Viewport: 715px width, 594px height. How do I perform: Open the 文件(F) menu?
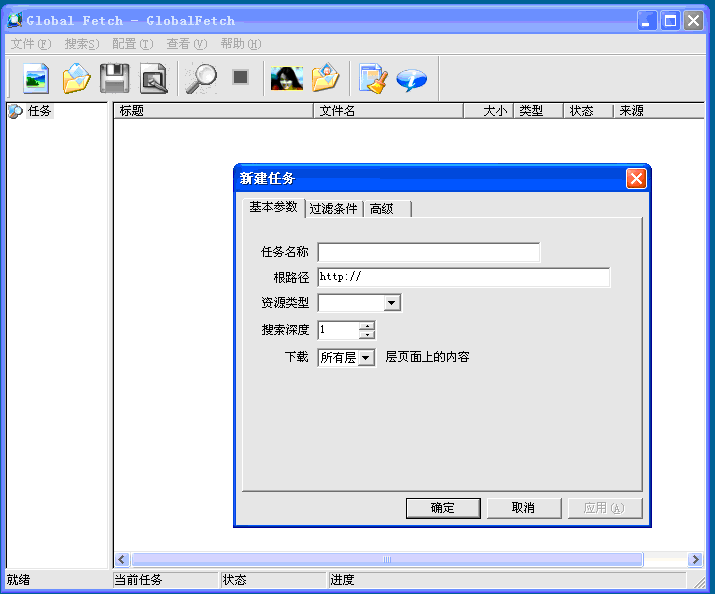pos(31,44)
